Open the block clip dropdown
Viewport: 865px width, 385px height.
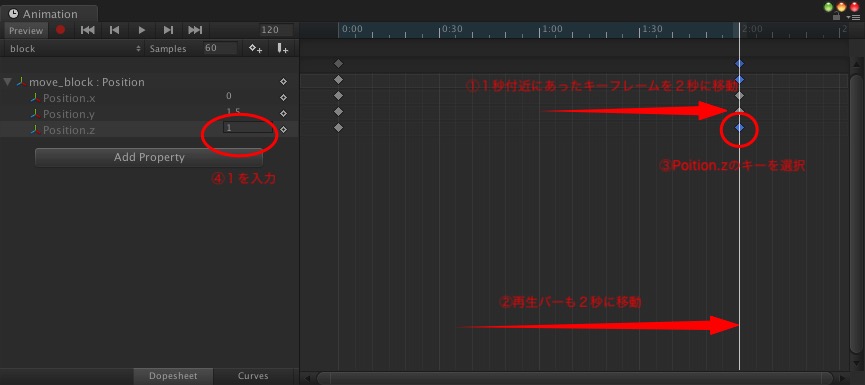[75, 49]
